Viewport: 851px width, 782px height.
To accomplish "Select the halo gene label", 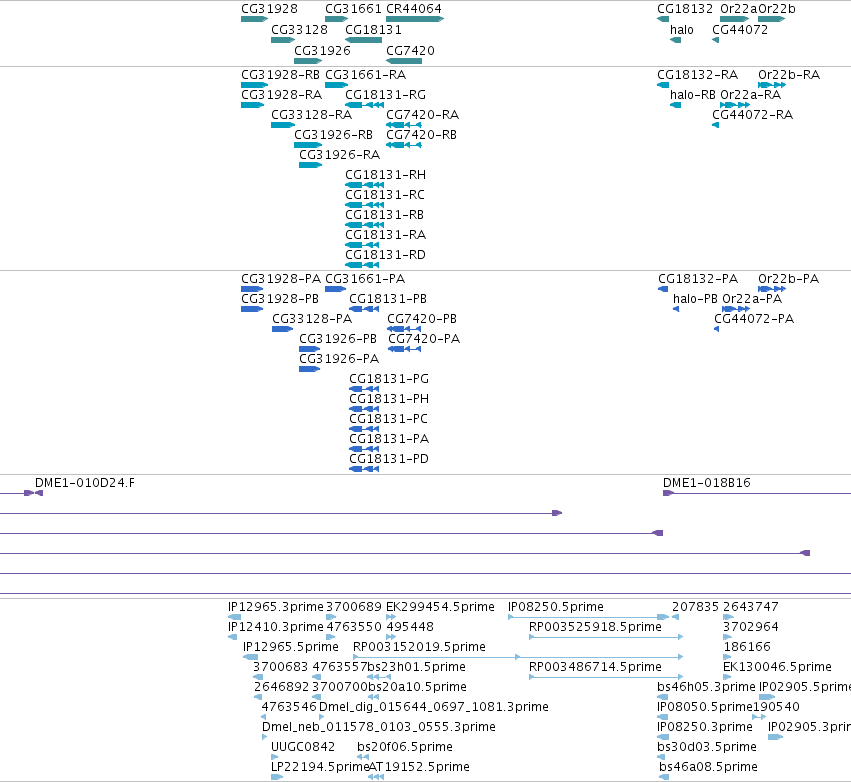I will [x=682, y=30].
